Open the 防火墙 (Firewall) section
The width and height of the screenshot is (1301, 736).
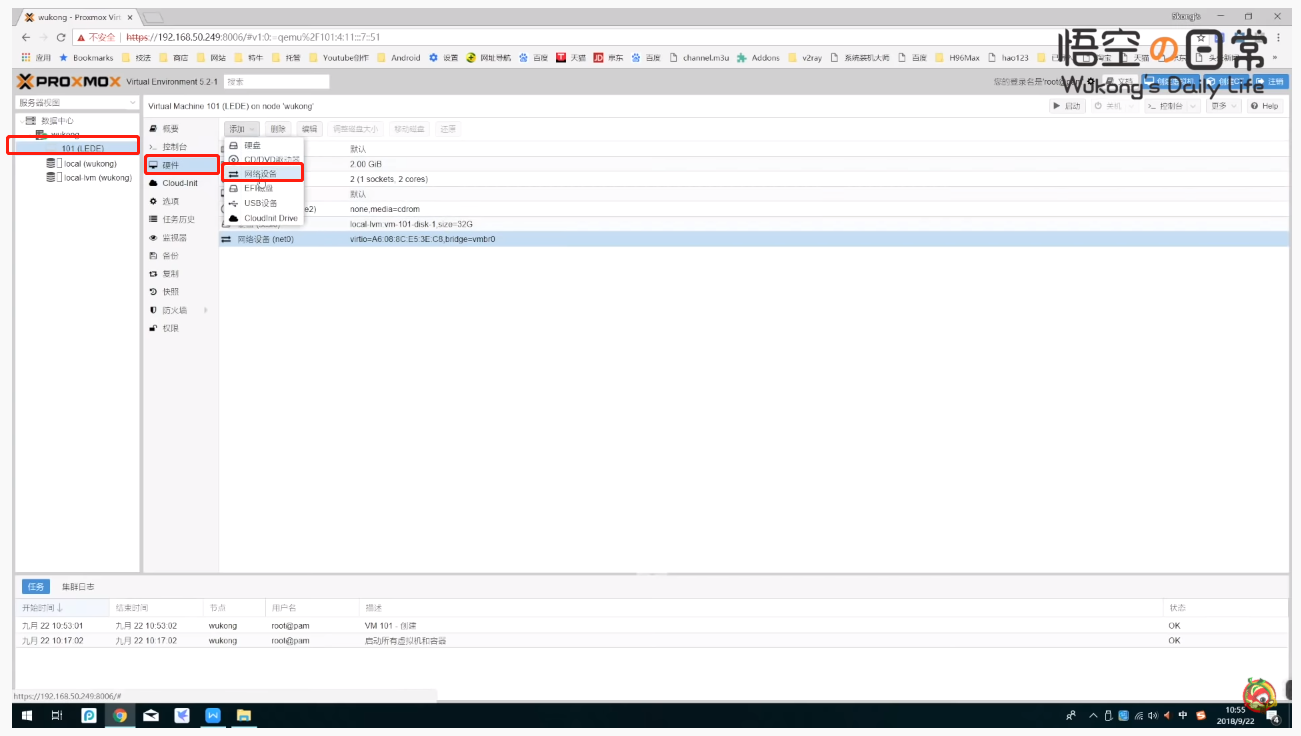coord(180,310)
